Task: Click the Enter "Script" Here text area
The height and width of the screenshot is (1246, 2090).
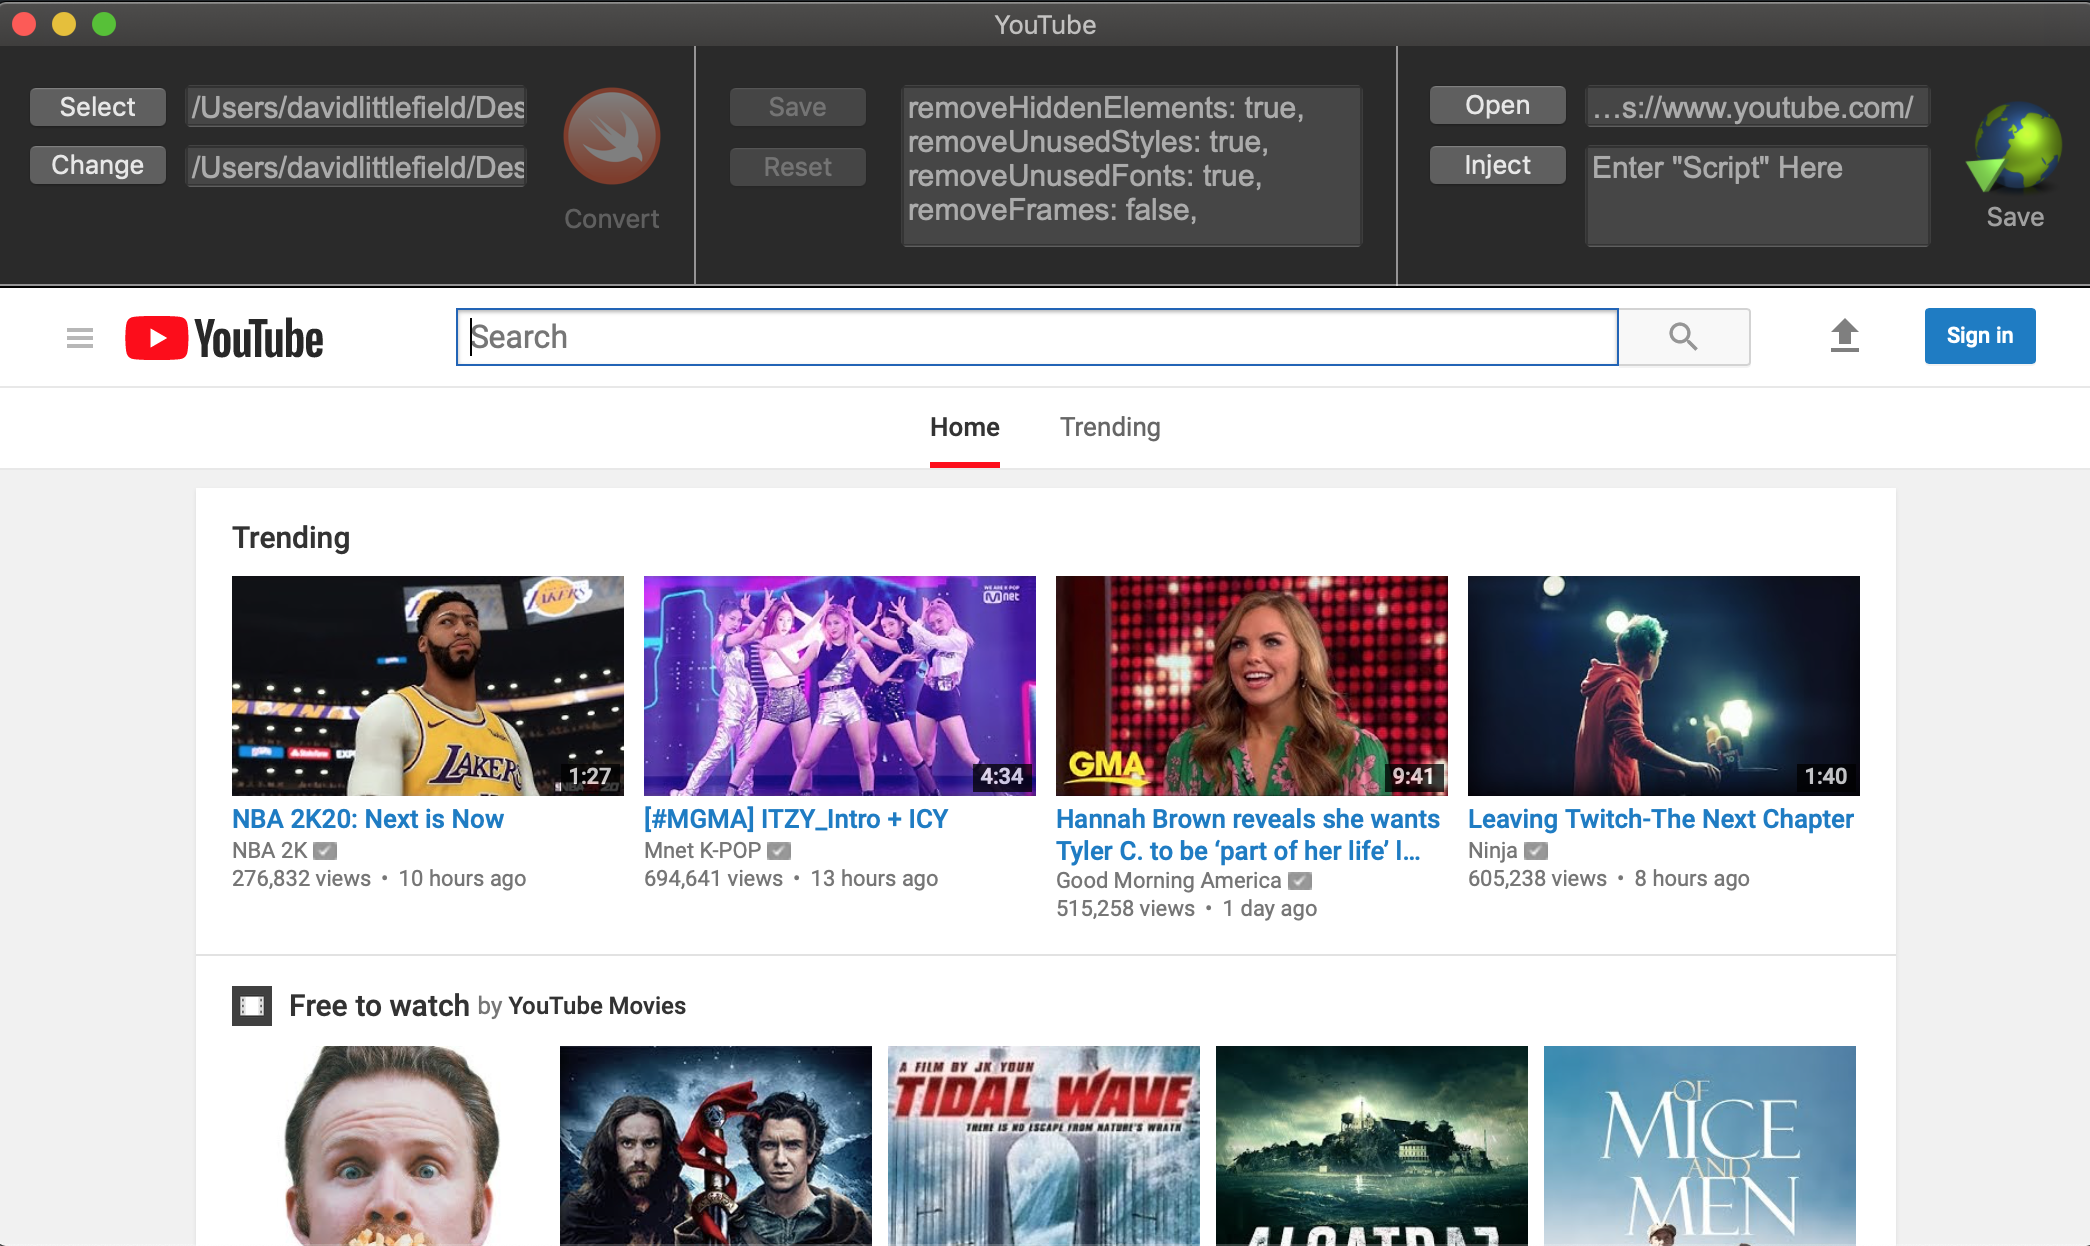Action: [x=1758, y=196]
